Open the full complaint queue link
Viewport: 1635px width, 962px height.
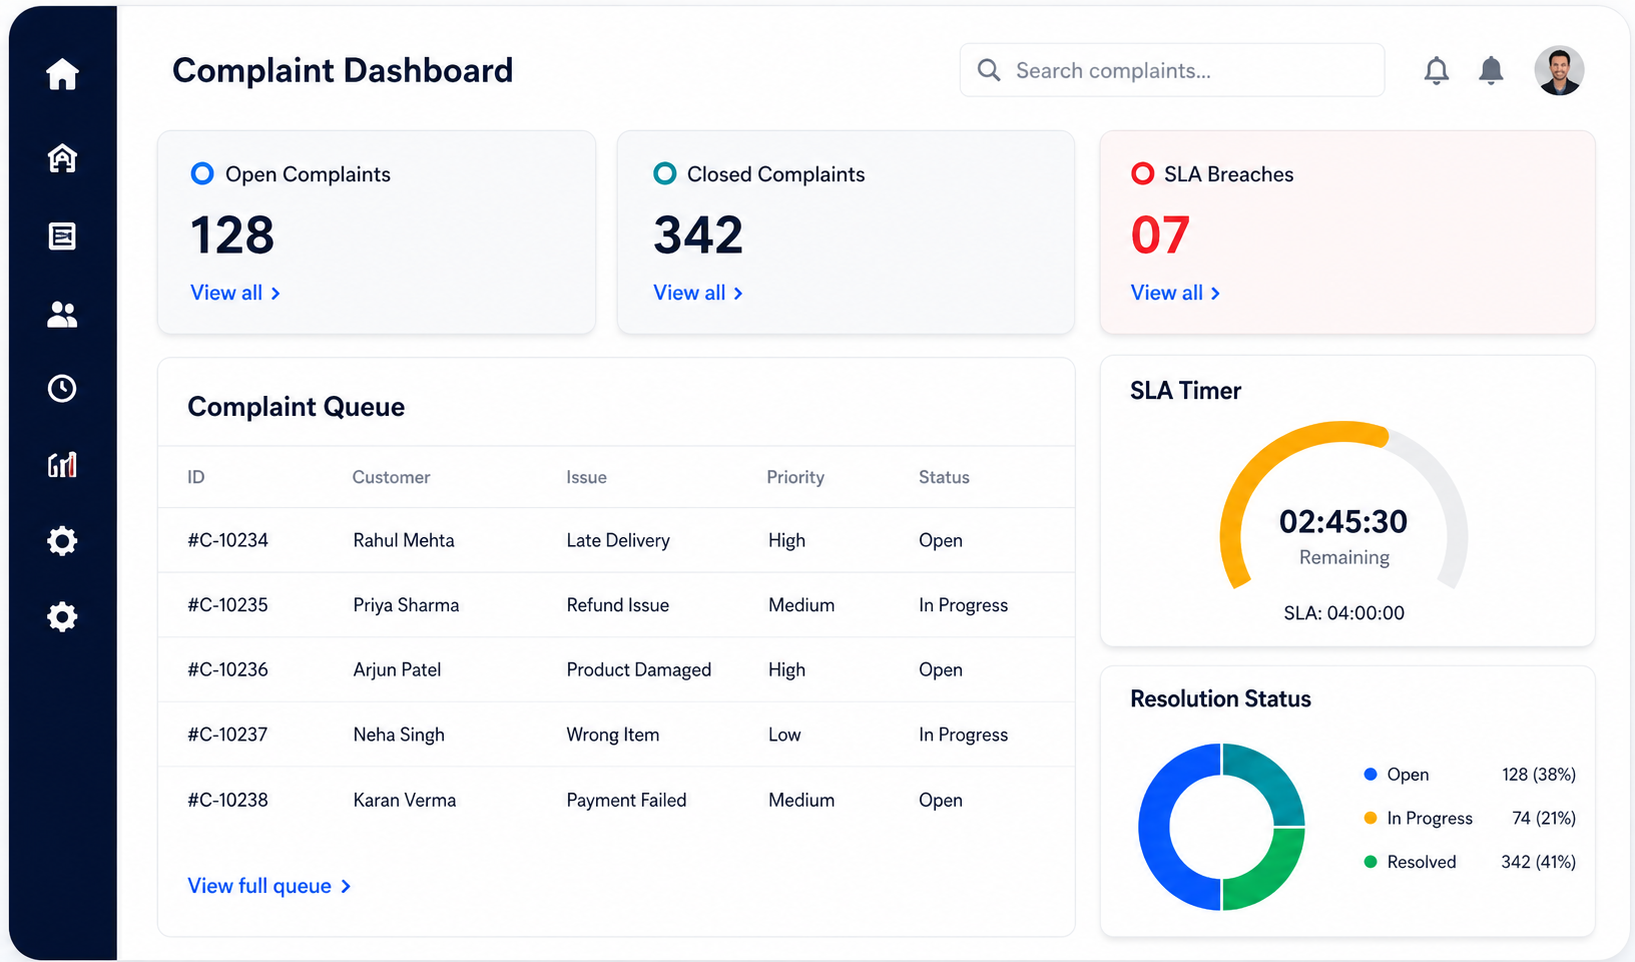click(x=269, y=886)
